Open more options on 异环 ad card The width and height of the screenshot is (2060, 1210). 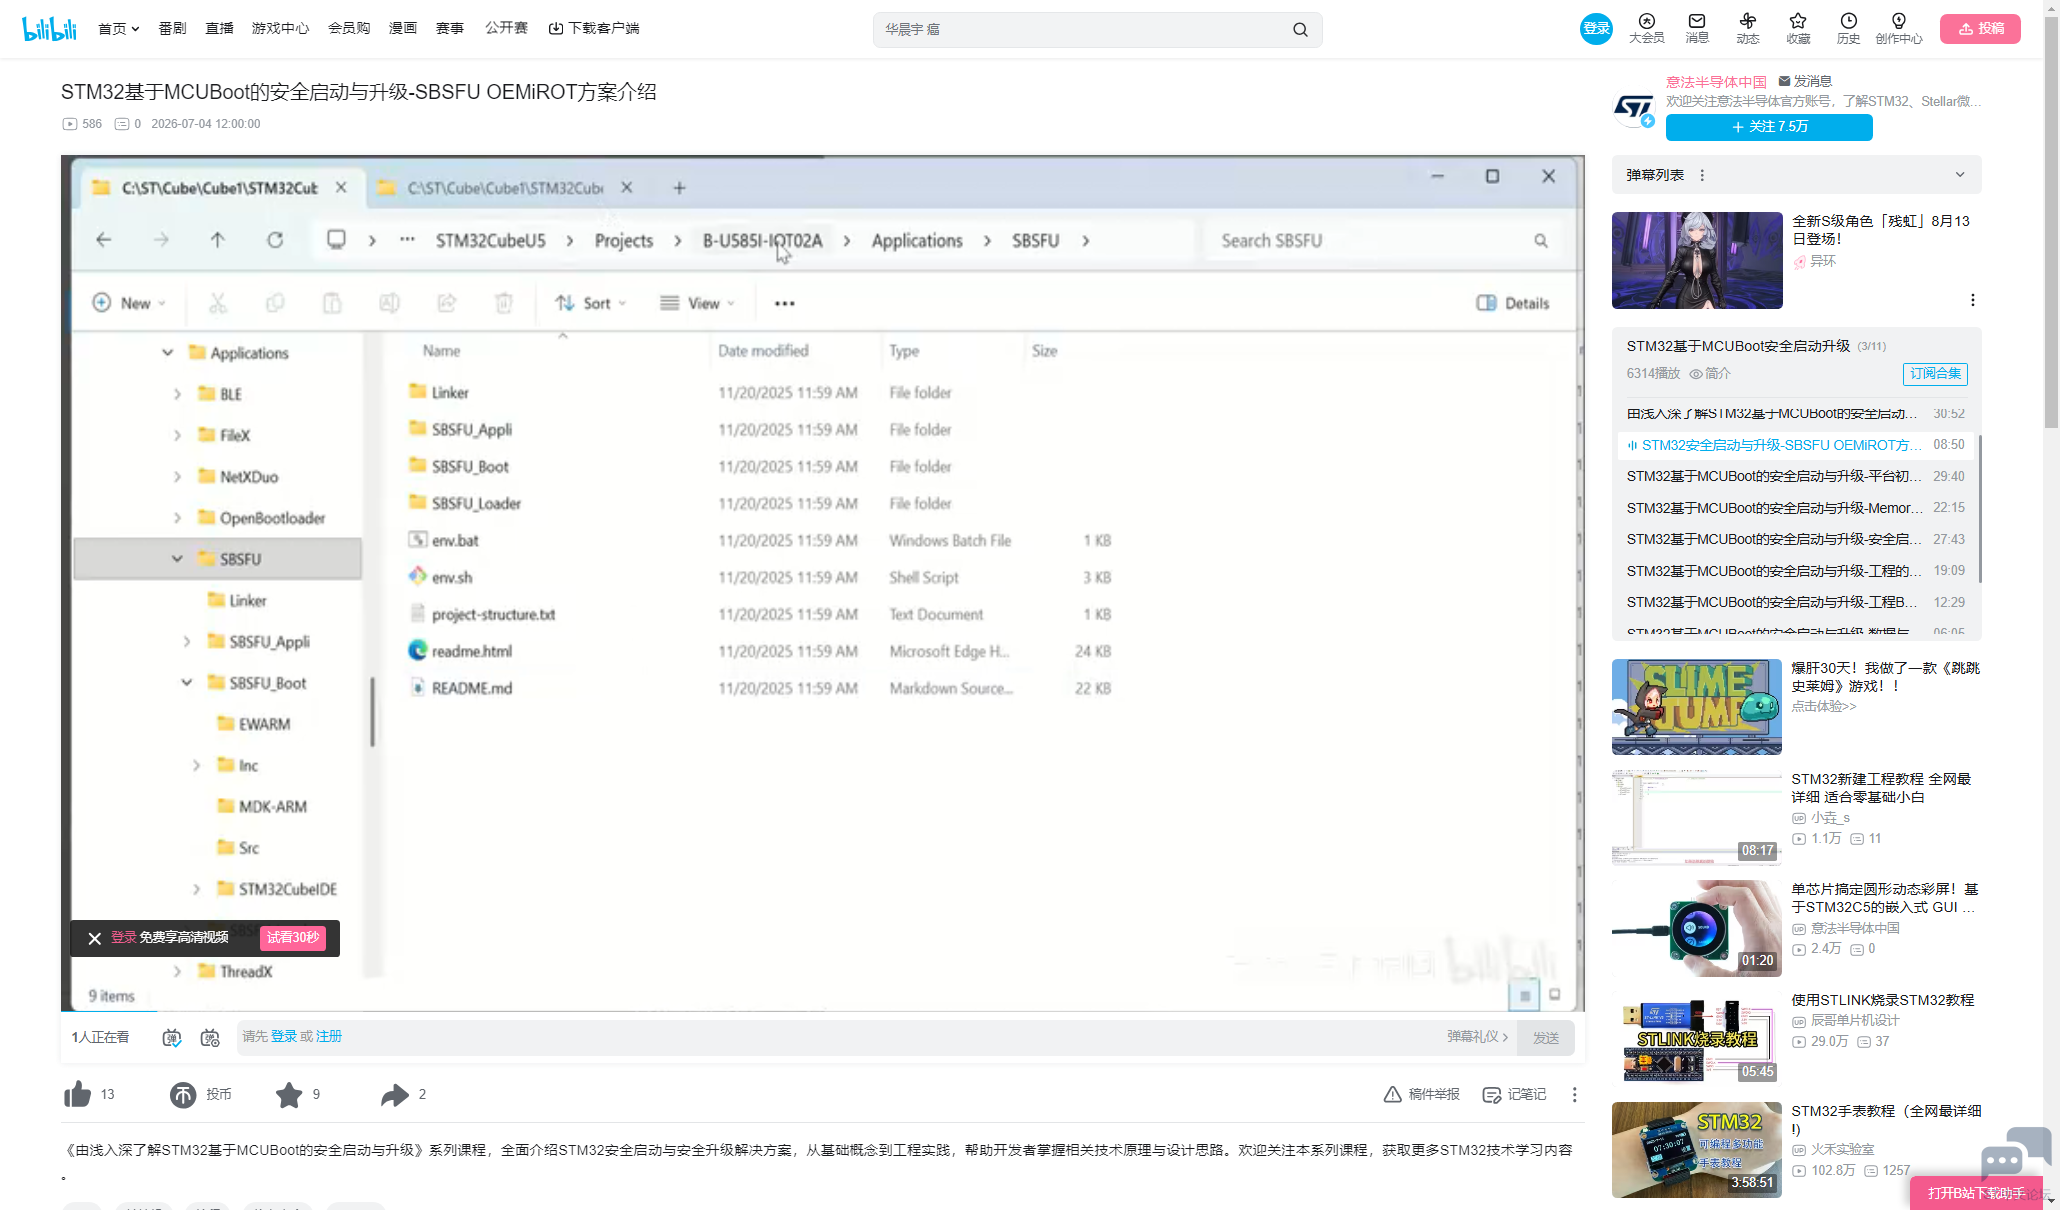pyautogui.click(x=1972, y=300)
